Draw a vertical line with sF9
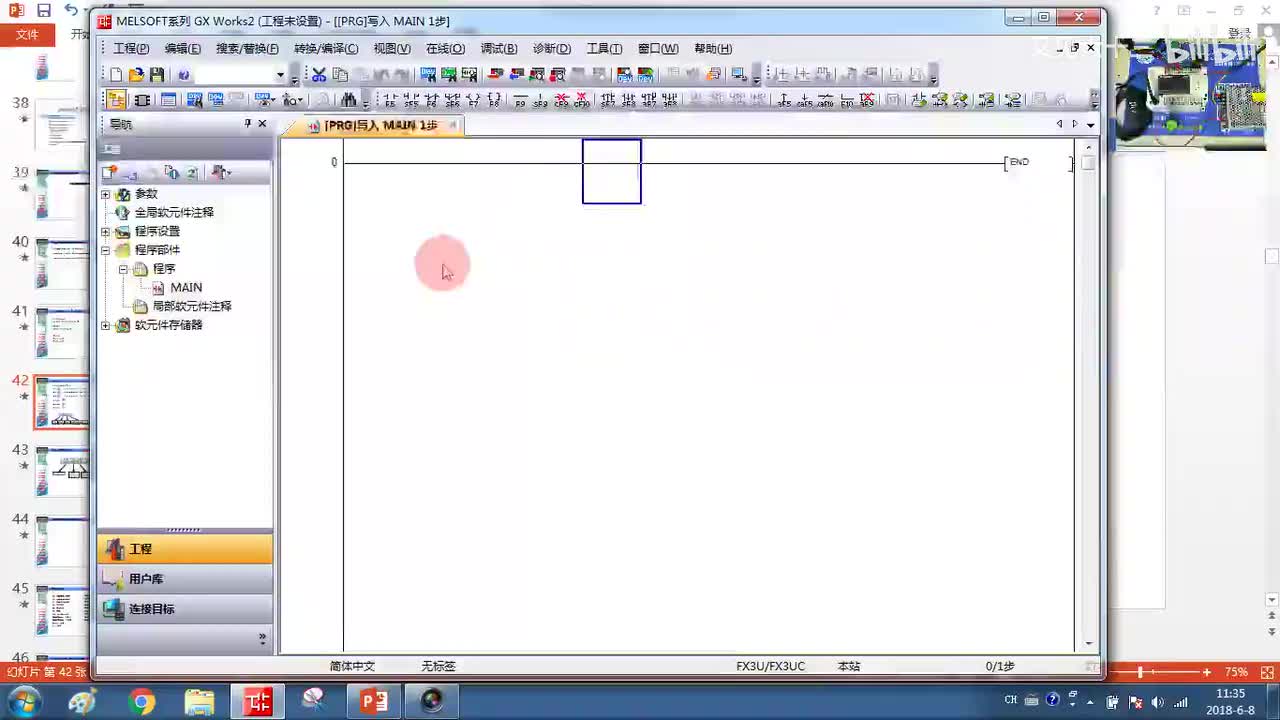This screenshot has height=720, width=1280. tap(541, 101)
